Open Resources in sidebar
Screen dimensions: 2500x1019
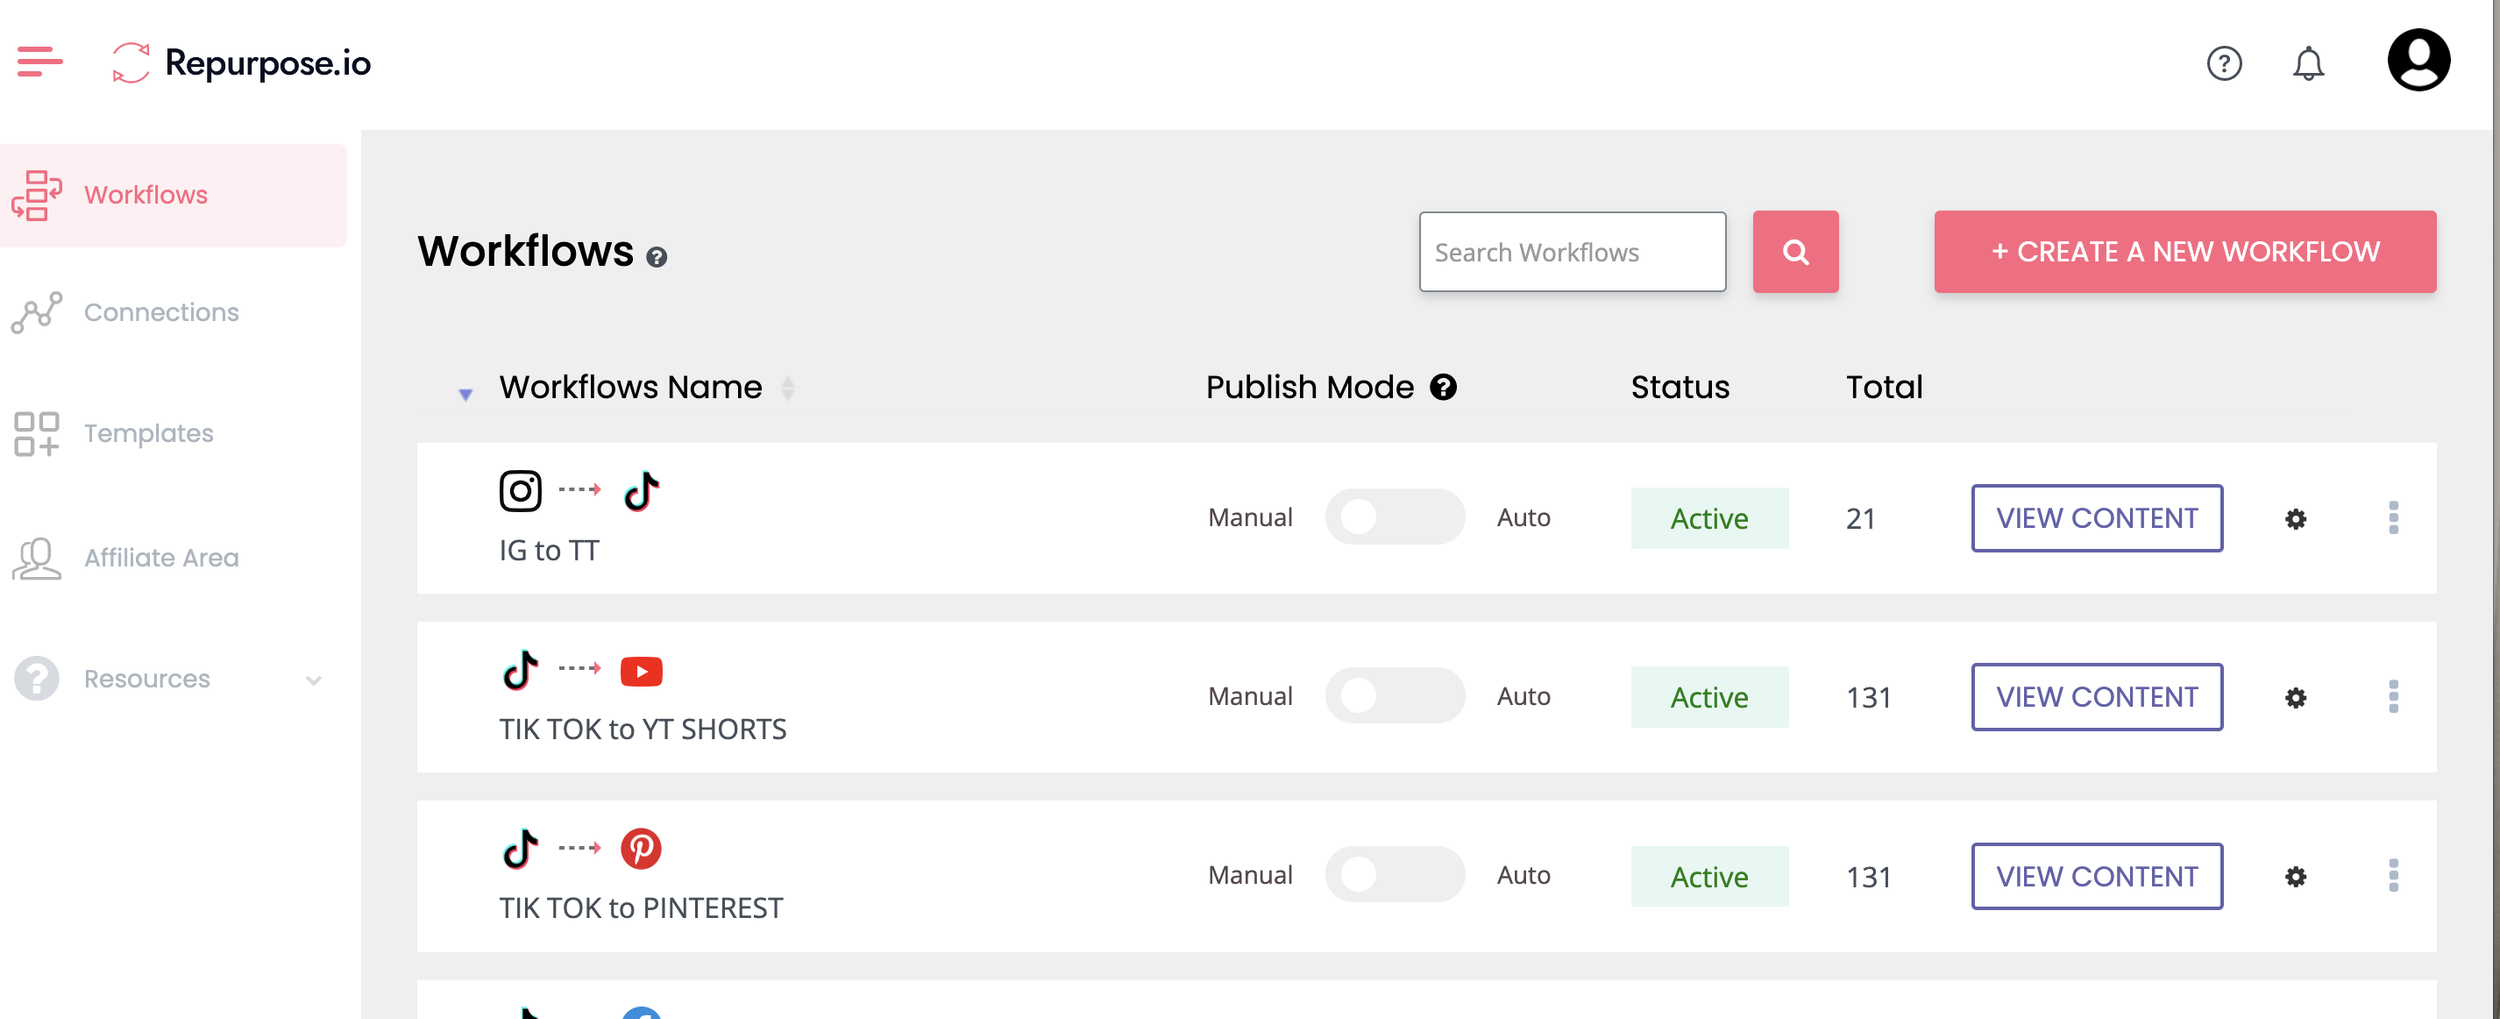[147, 679]
